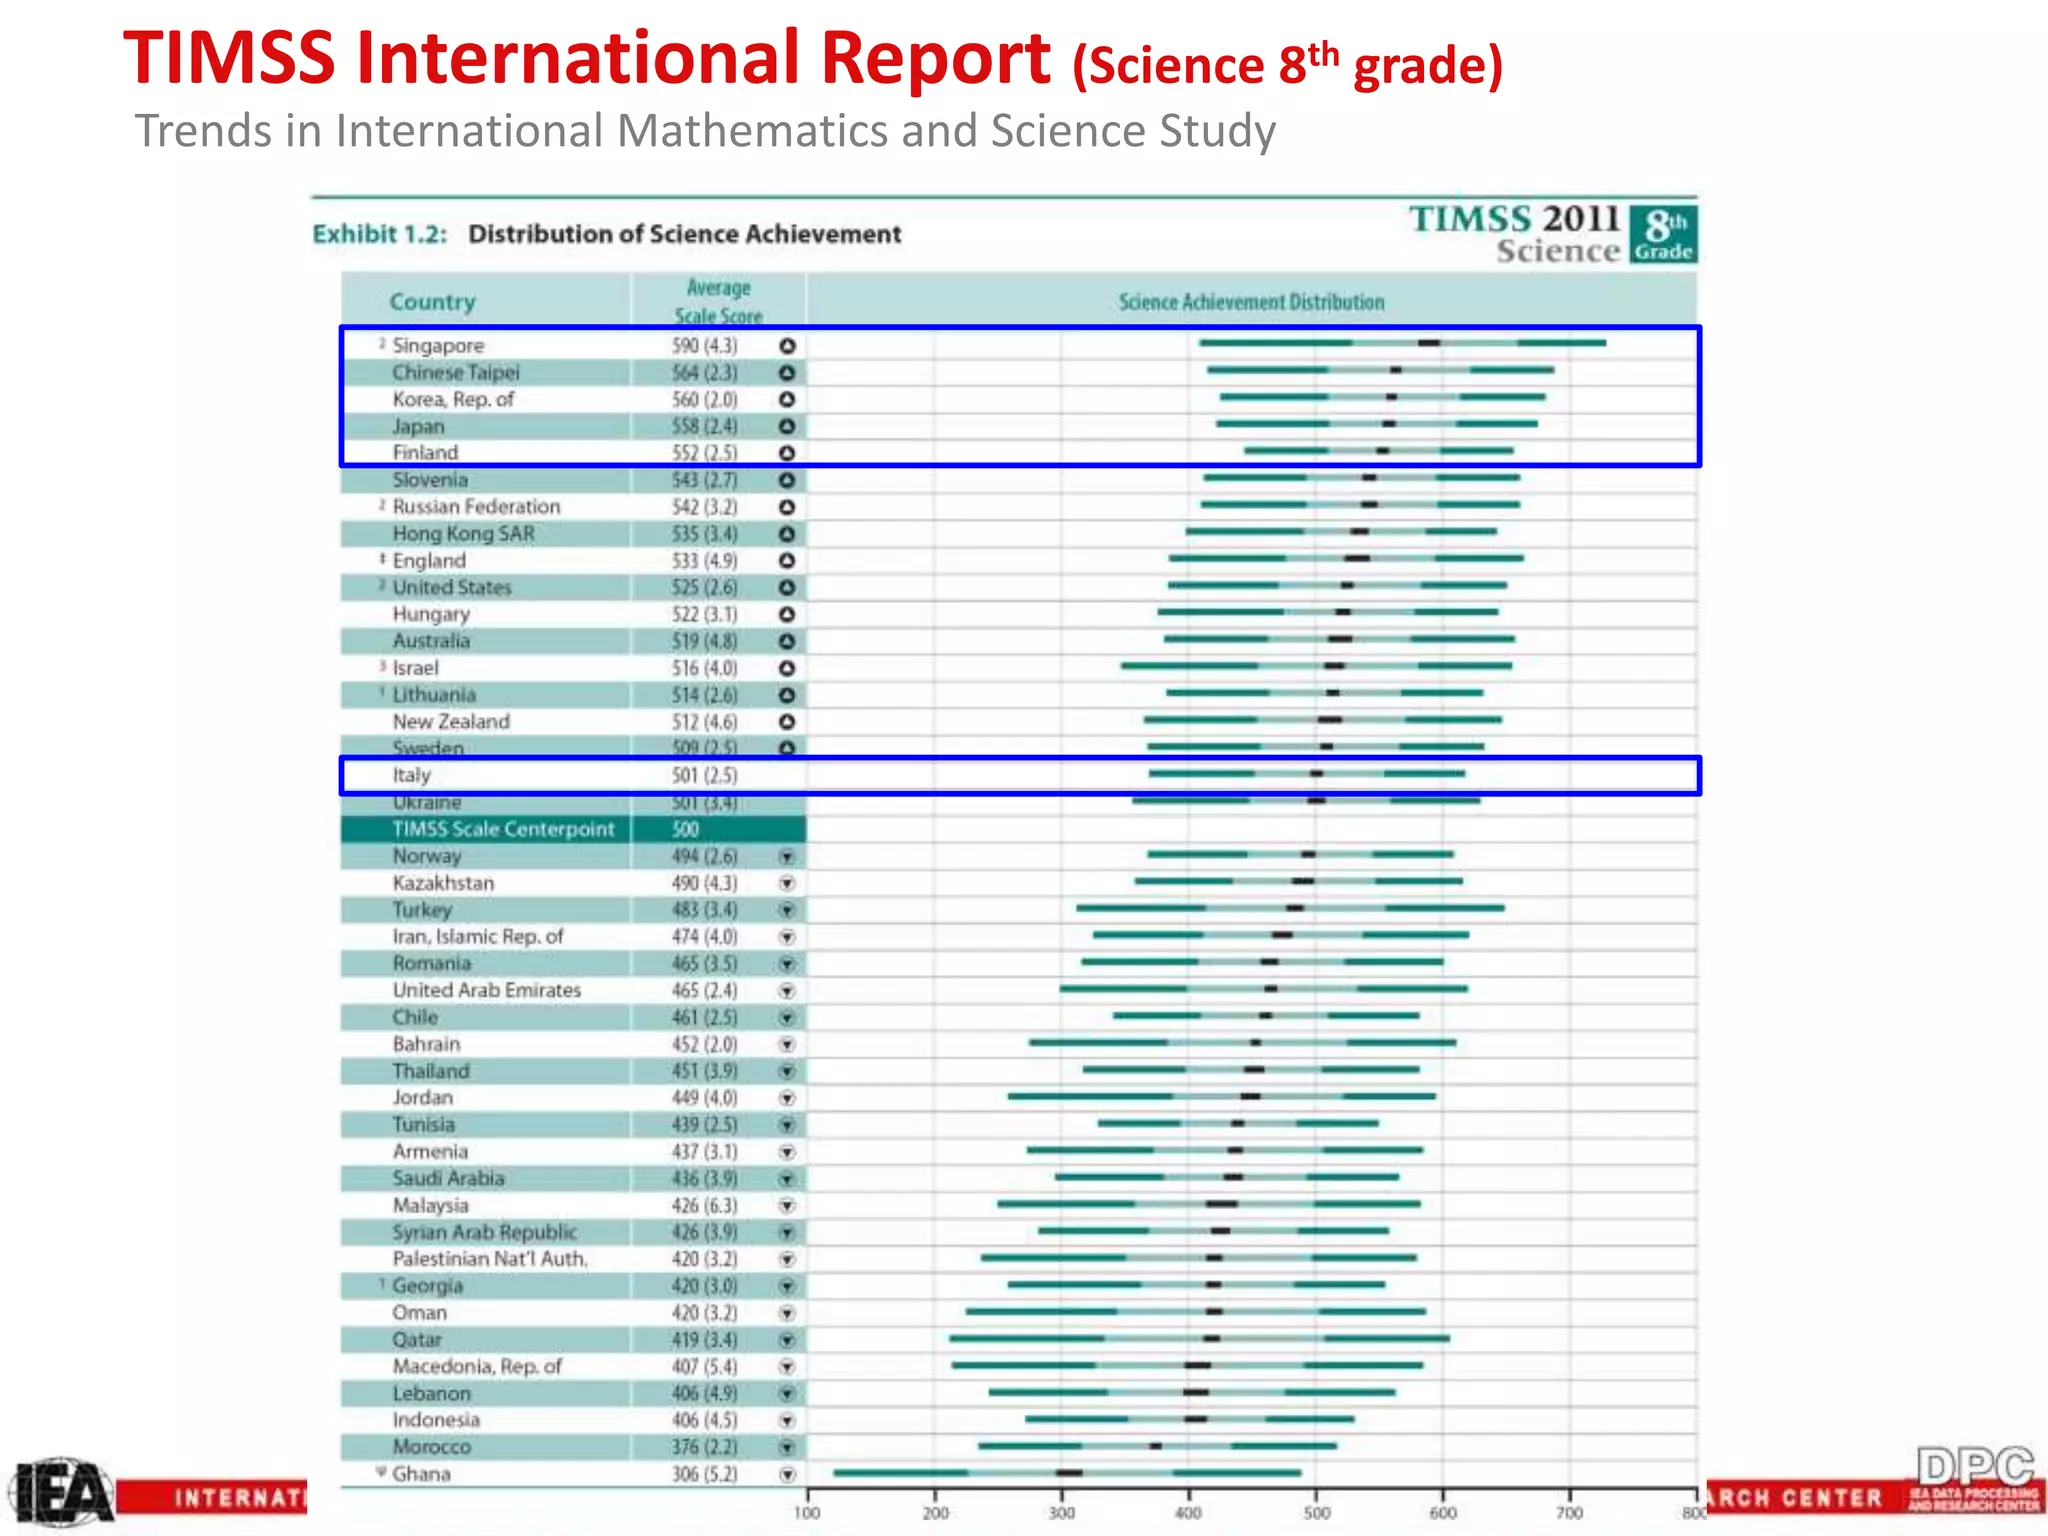The height and width of the screenshot is (1536, 2048).
Task: Click the up-arrow marker for Australia
Action: [787, 641]
